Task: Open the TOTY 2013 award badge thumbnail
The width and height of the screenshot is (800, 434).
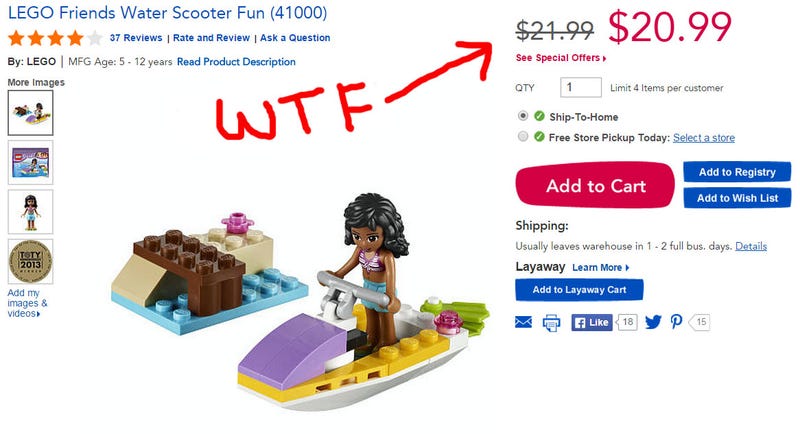Action: (31, 262)
